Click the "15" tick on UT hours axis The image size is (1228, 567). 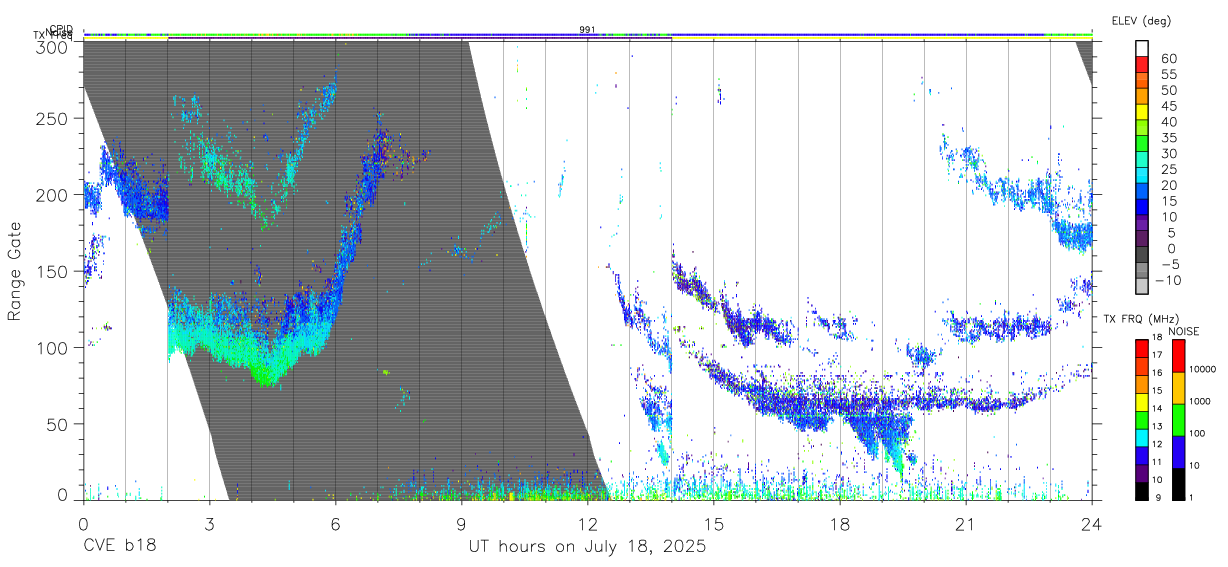coord(714,524)
